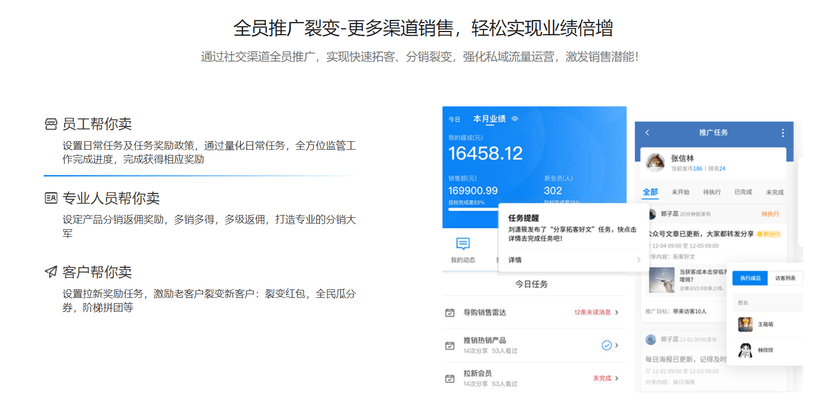Viewport: 828px width, 409px height.
Task: Click the 169900.99 sales amount
Action: click(473, 191)
